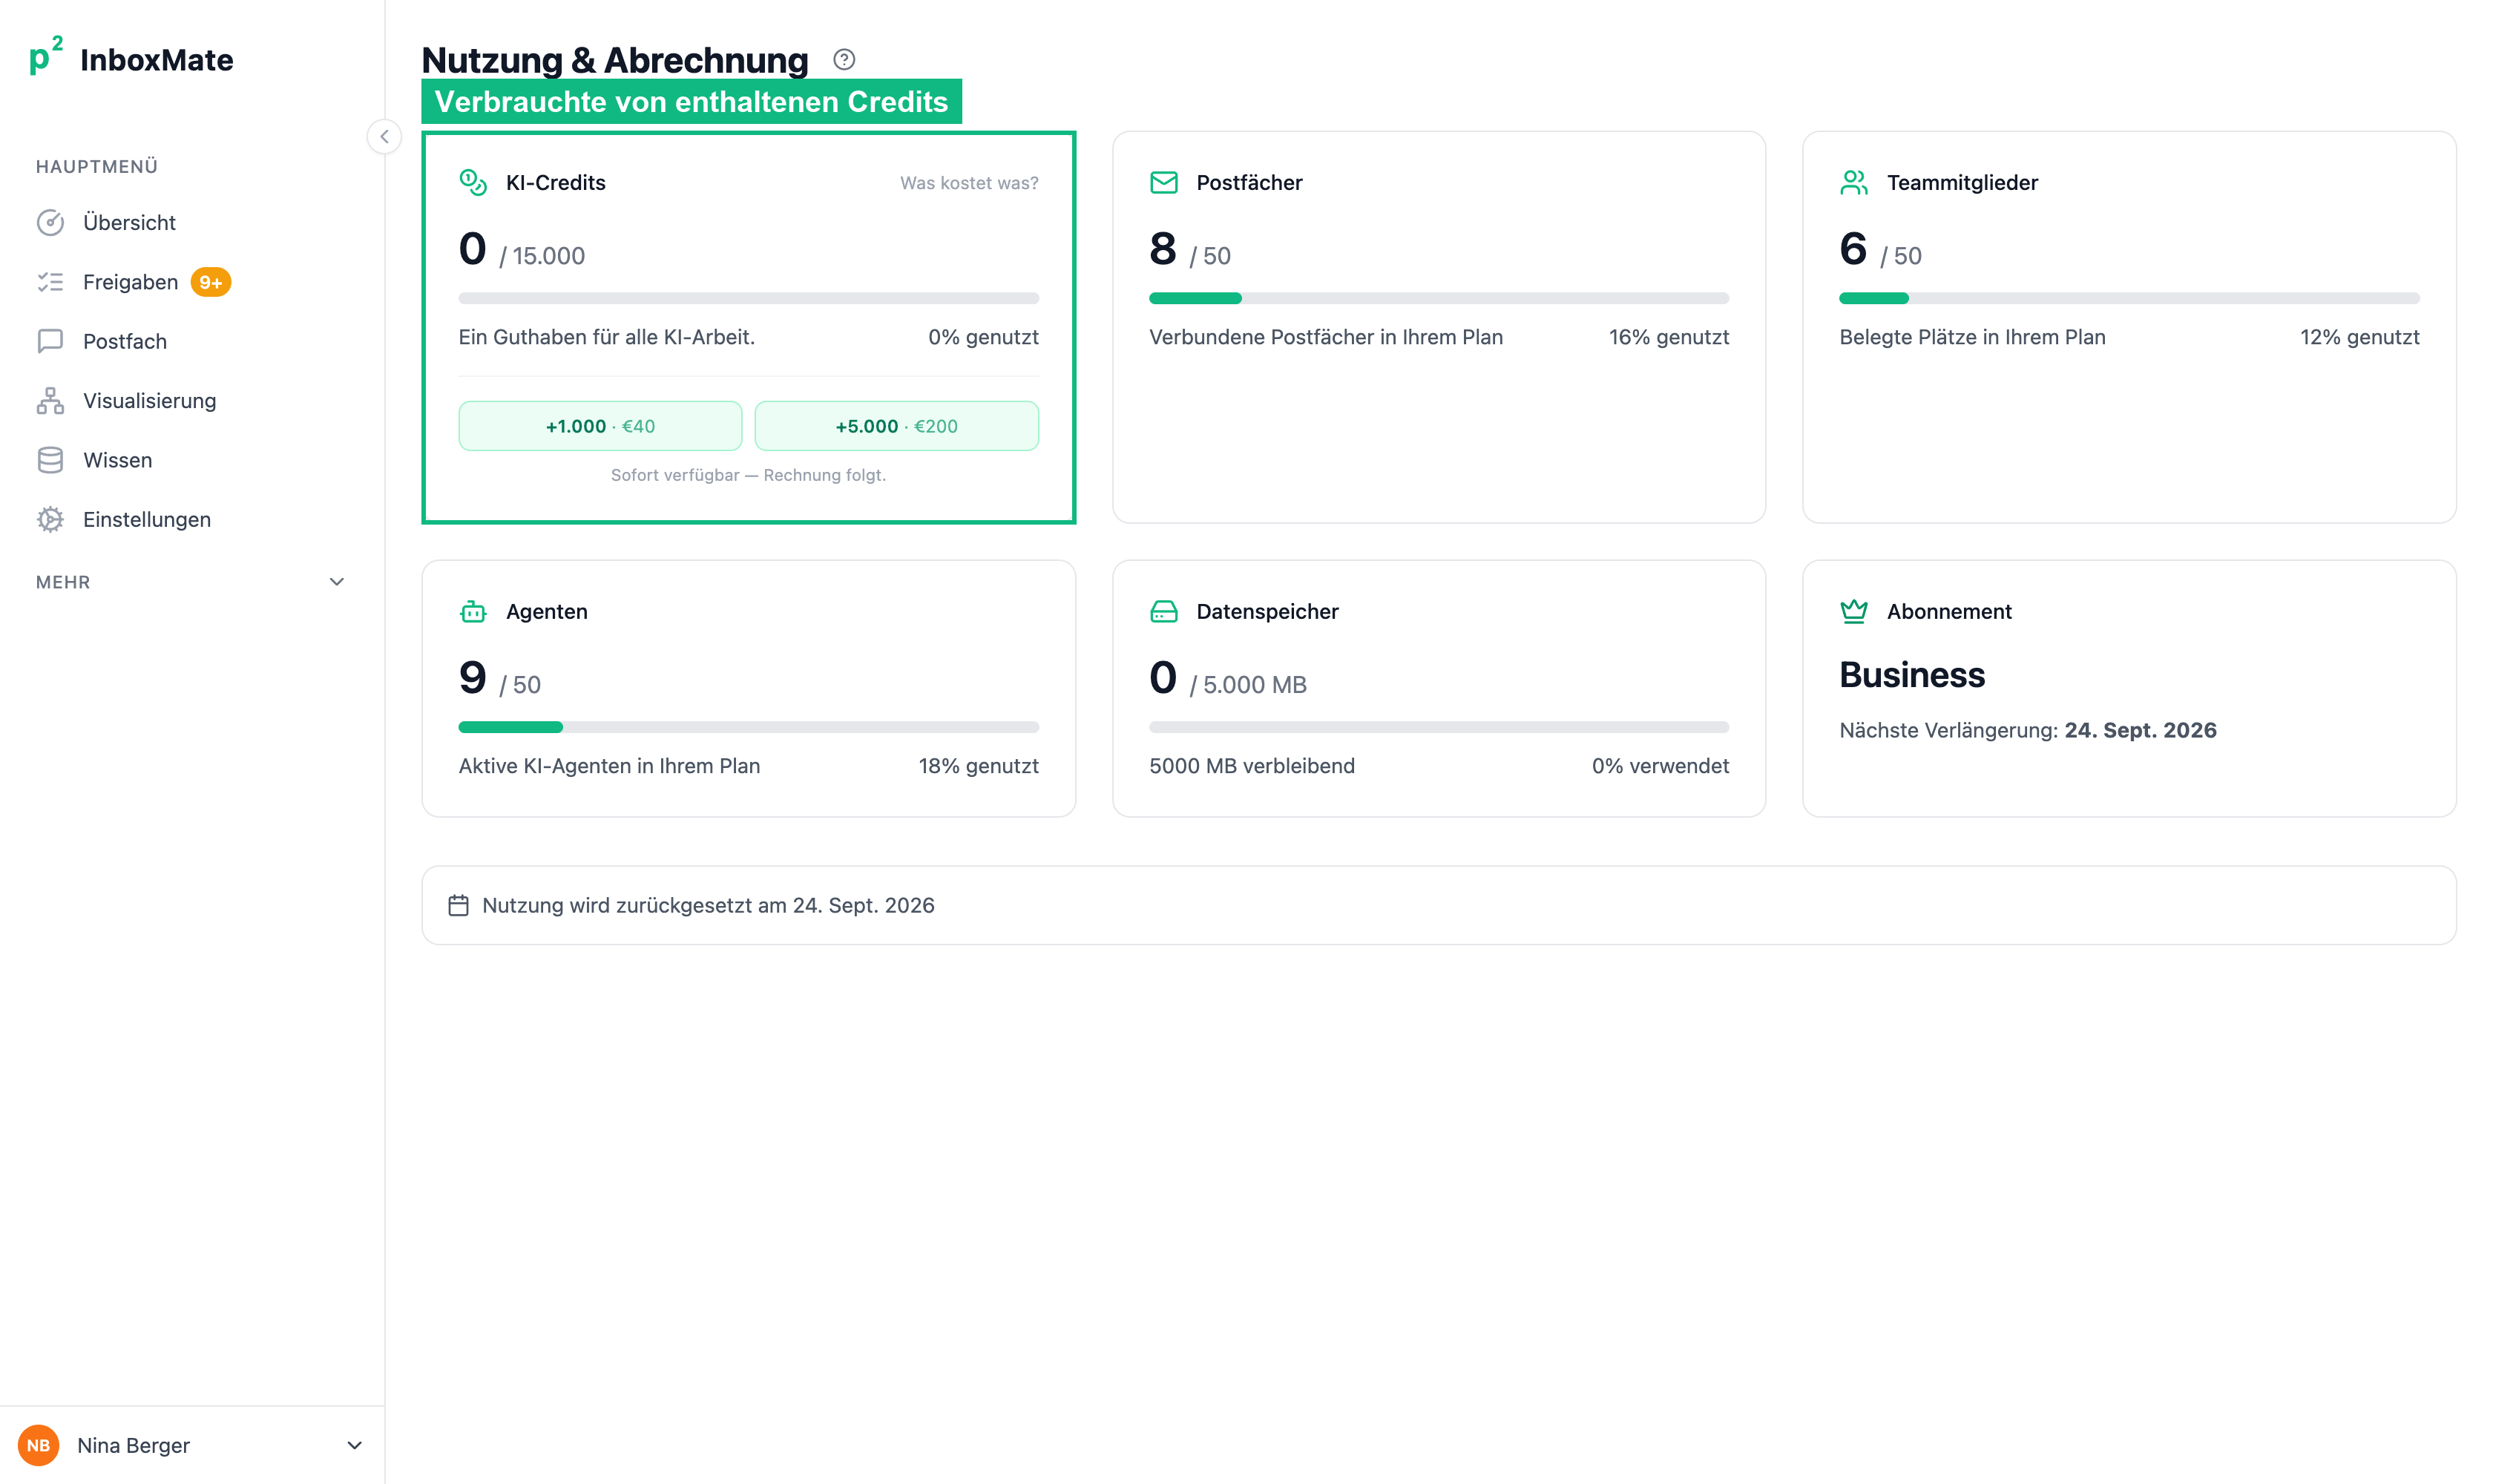The height and width of the screenshot is (1484, 2493).
Task: Click the Postfächer envelope icon
Action: click(x=1163, y=182)
